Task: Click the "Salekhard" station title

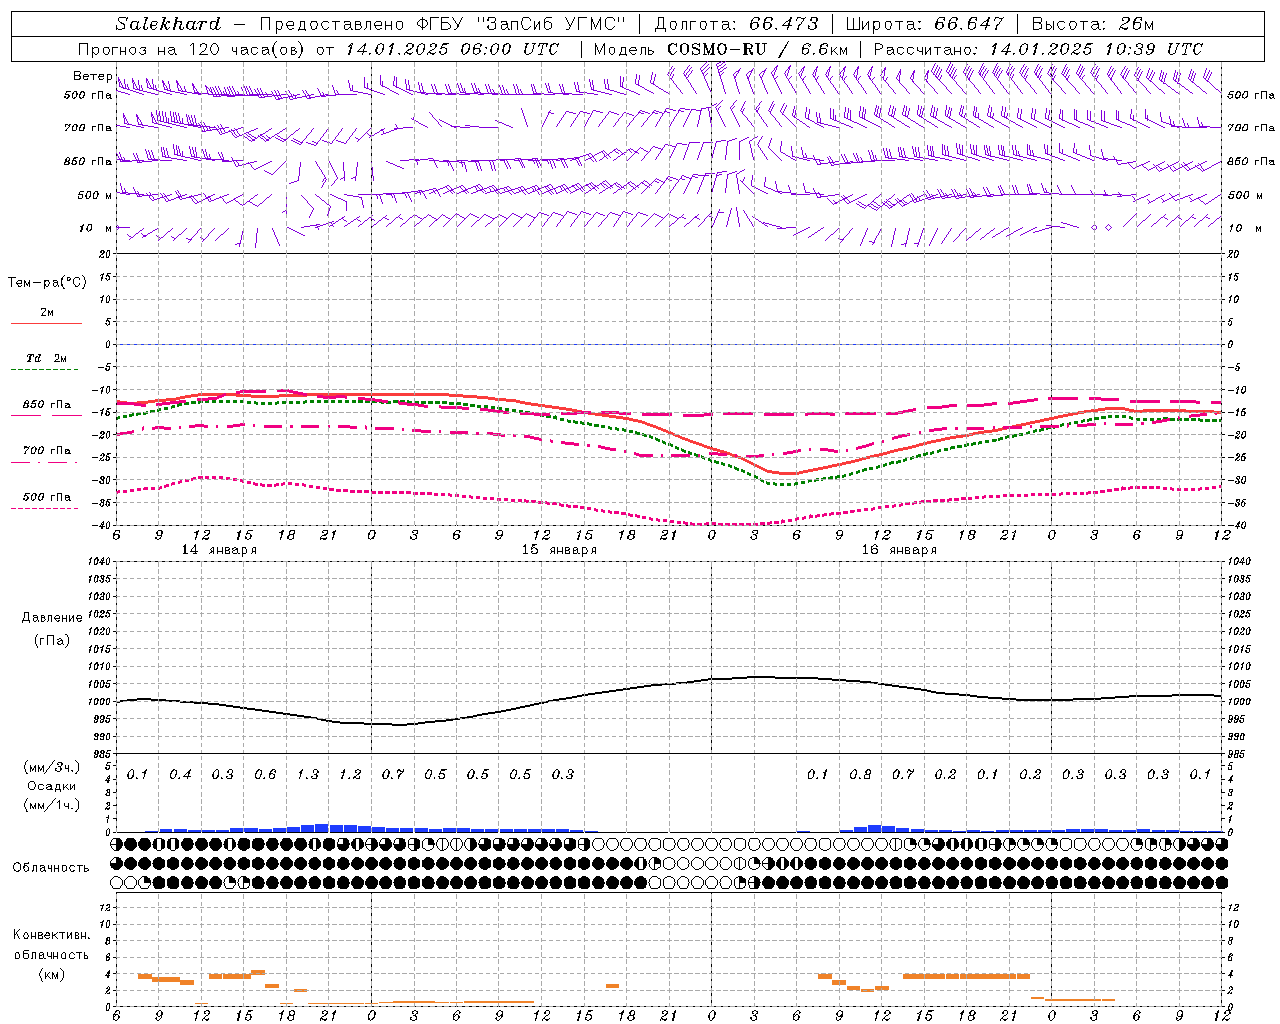Action: click(x=168, y=24)
